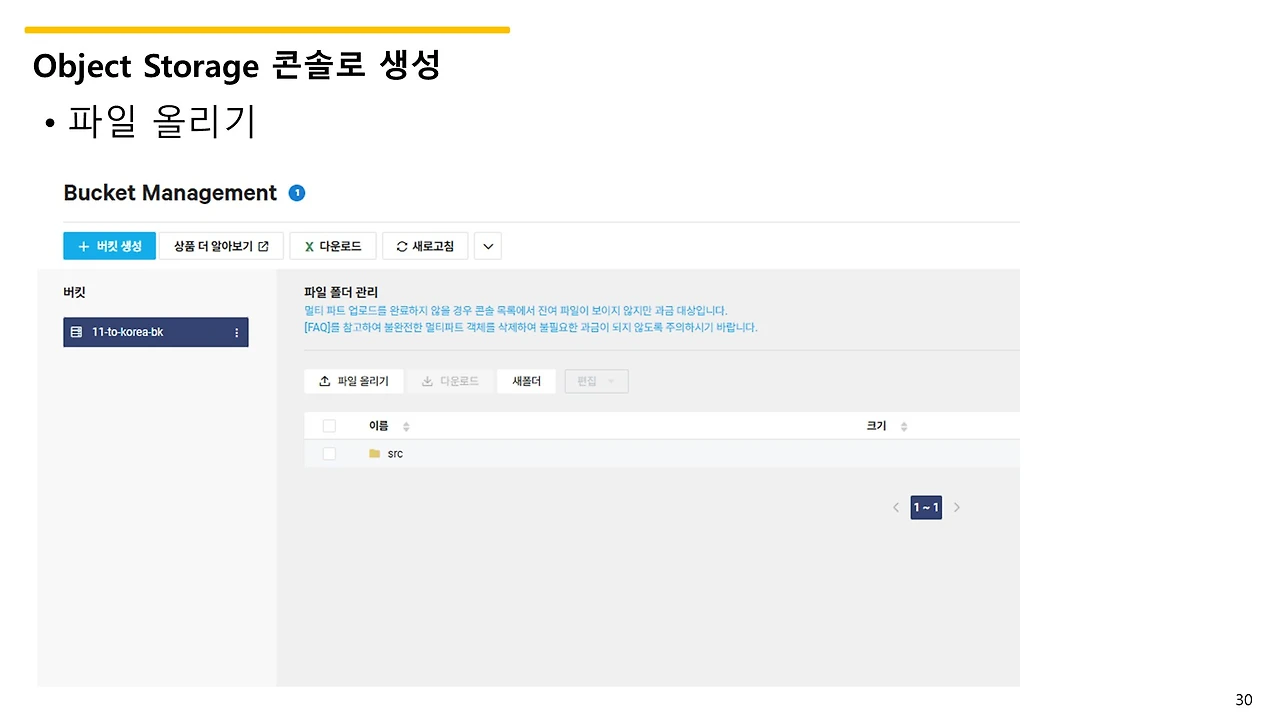The image size is (1280, 720).
Task: Open the src folder
Action: point(393,453)
